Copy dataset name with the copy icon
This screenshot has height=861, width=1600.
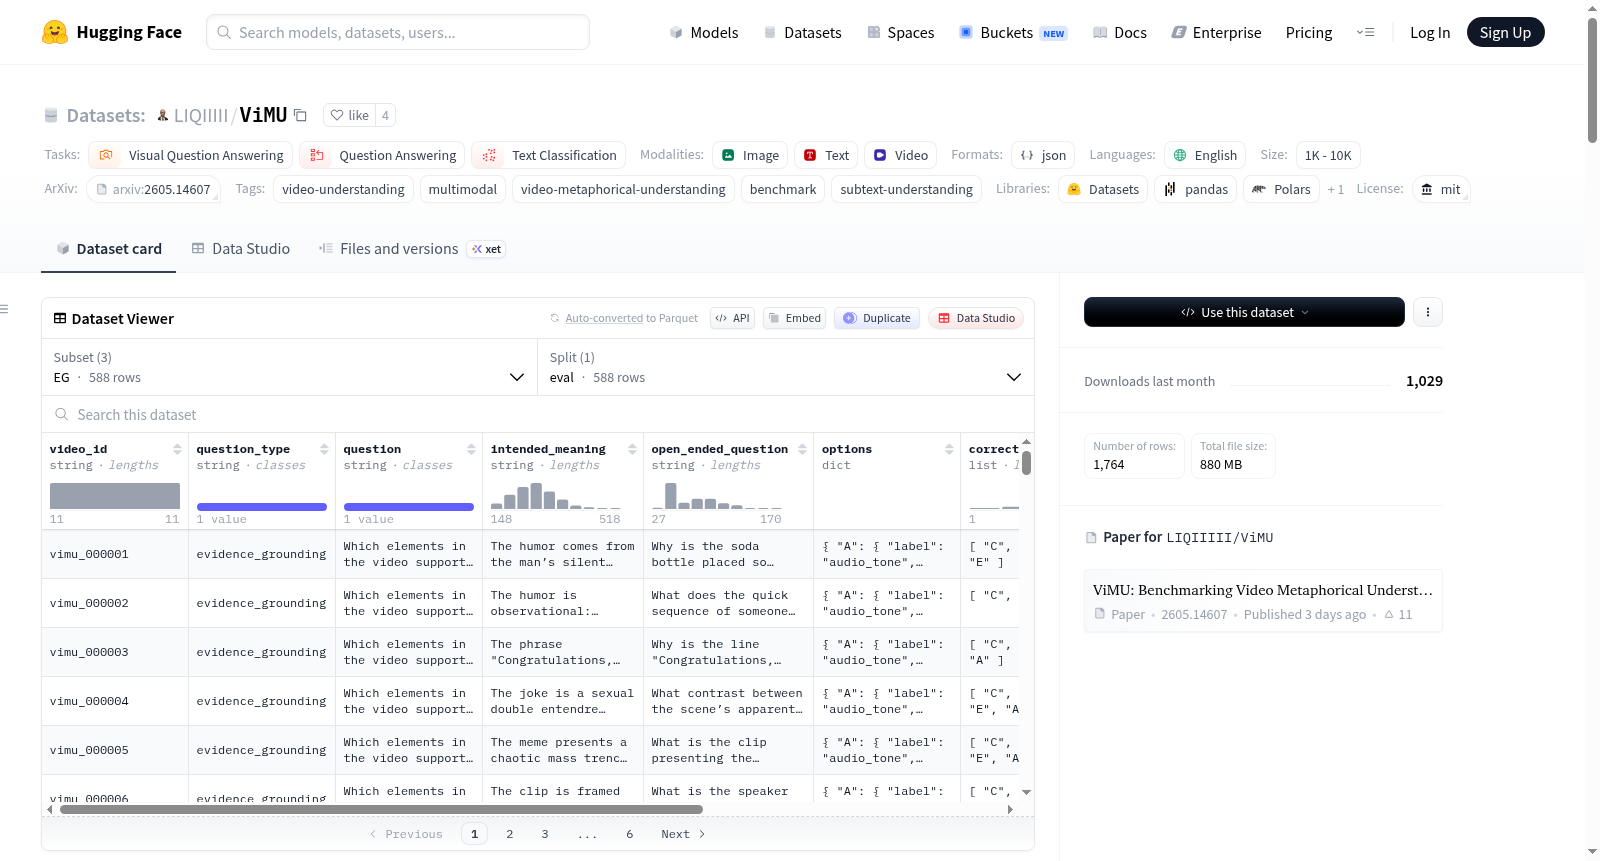pos(300,115)
